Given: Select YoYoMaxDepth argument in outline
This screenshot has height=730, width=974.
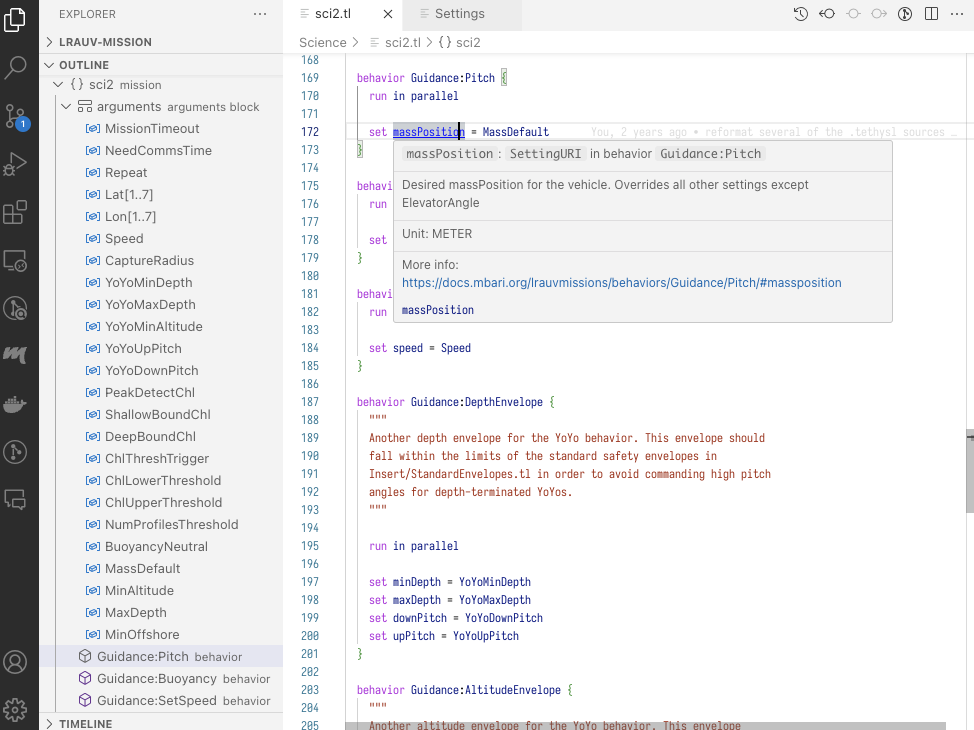Looking at the screenshot, I should pyautogui.click(x=150, y=305).
